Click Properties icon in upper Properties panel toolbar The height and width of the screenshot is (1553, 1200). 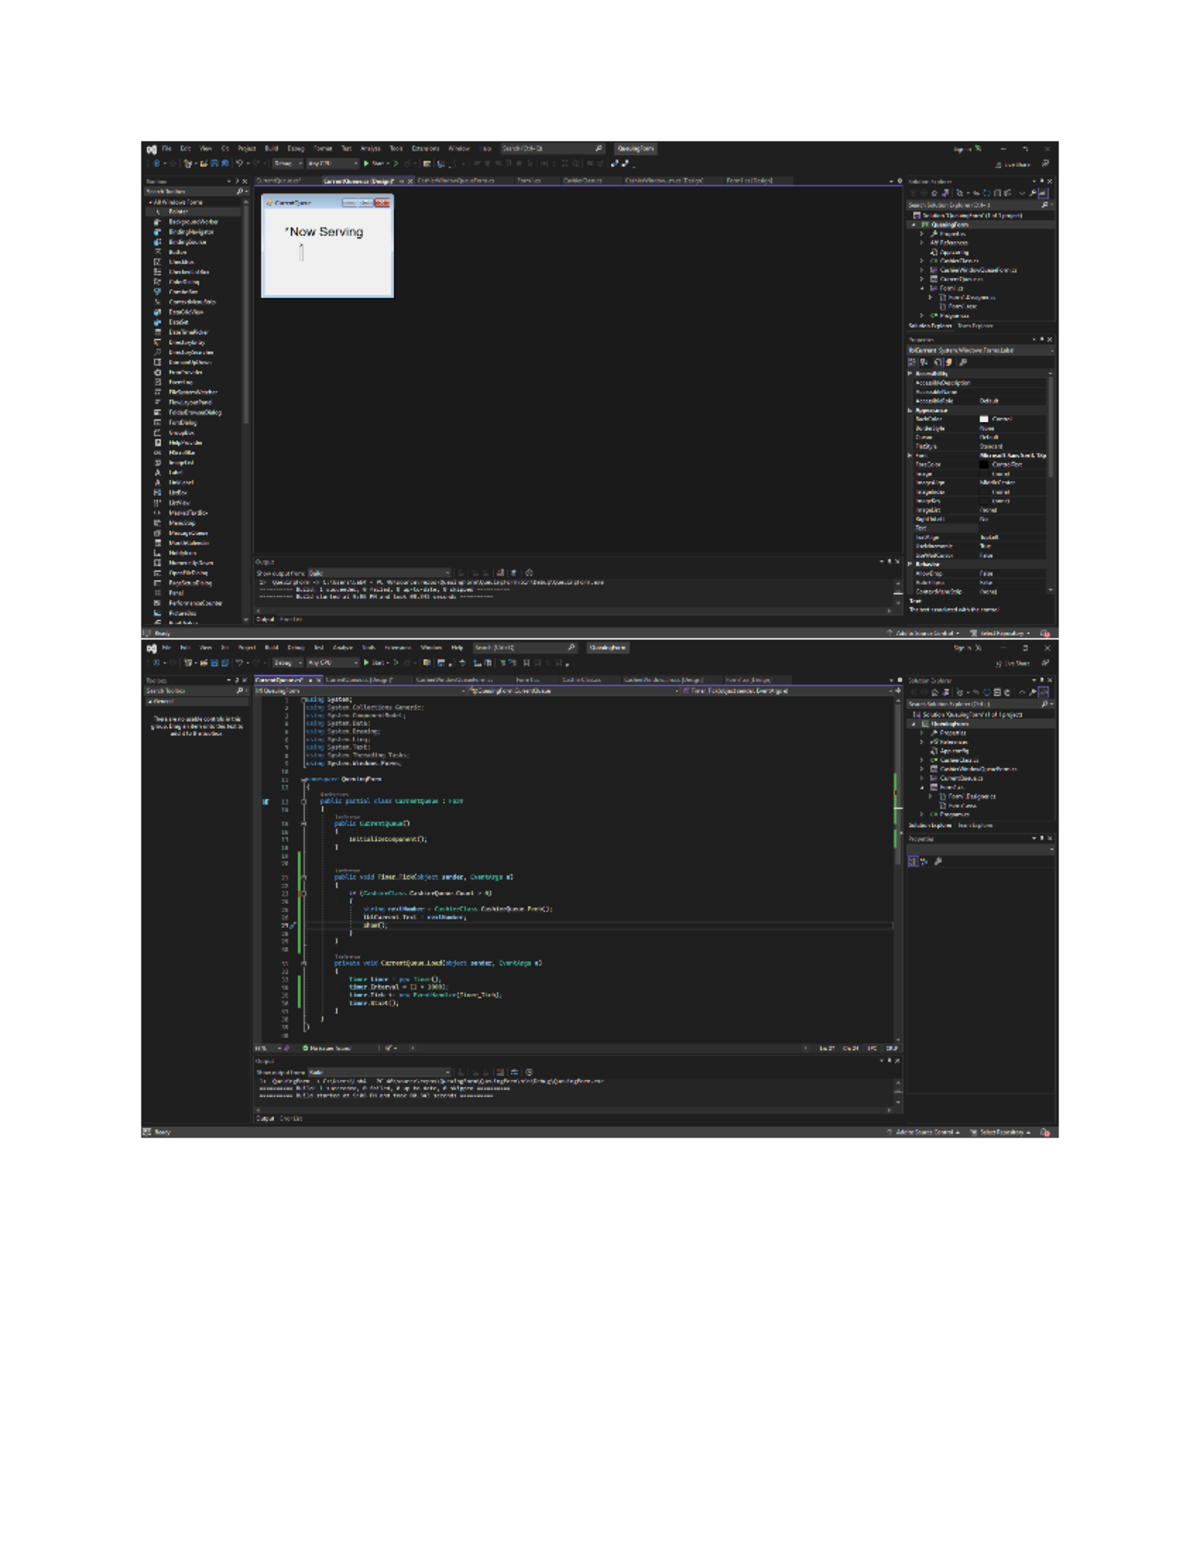tap(937, 362)
